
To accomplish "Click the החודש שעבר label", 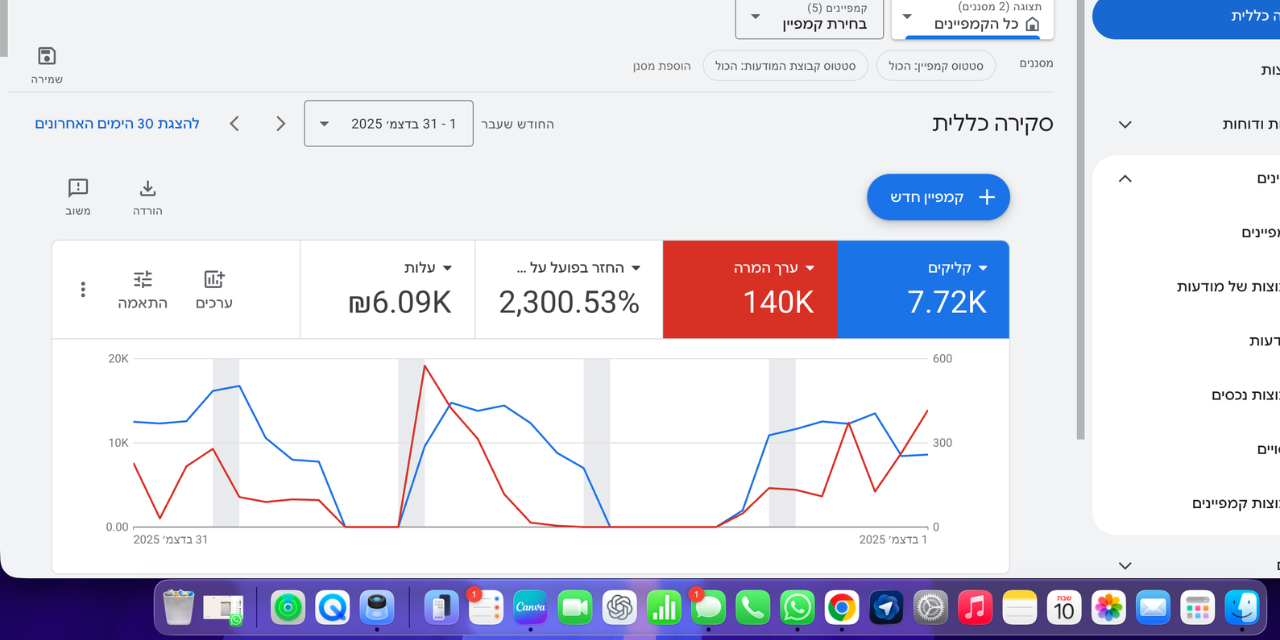I will pos(518,124).
